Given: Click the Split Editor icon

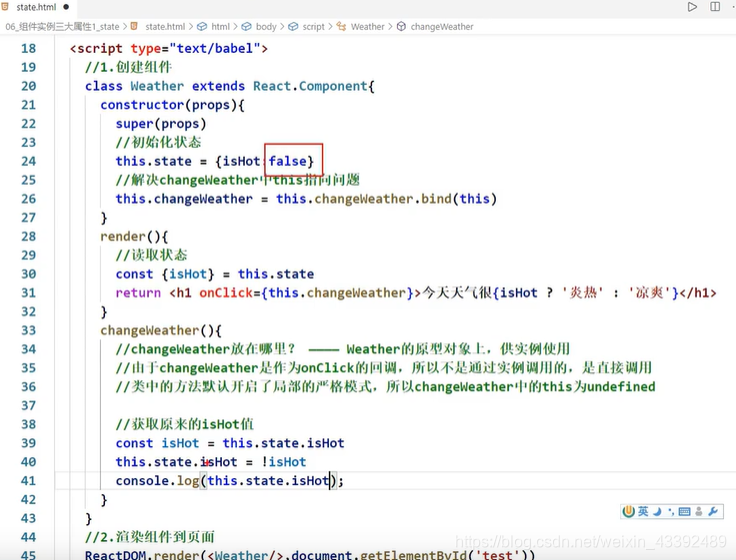Looking at the screenshot, I should (715, 7).
